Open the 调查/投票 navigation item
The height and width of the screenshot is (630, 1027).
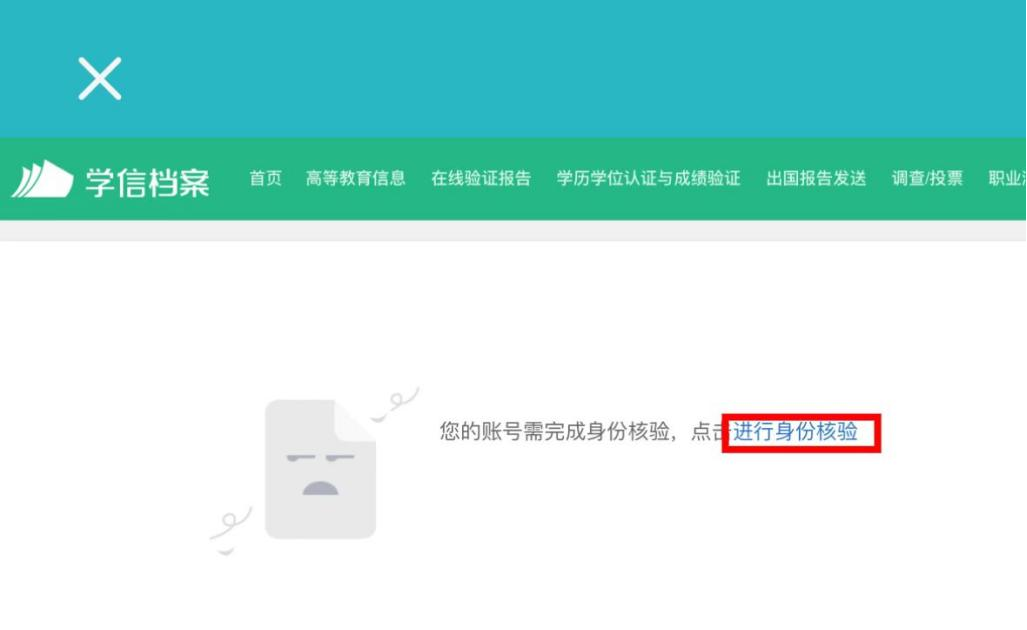pyautogui.click(x=927, y=178)
